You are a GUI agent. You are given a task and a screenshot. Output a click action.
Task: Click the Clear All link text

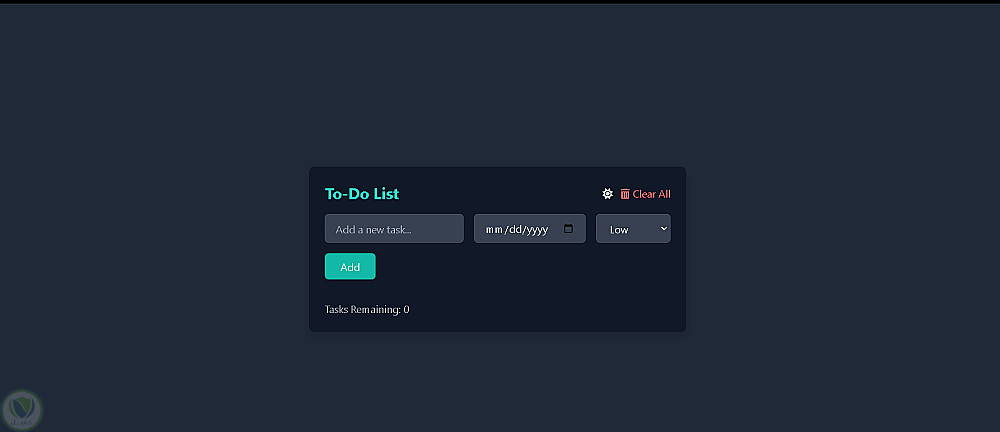point(651,194)
